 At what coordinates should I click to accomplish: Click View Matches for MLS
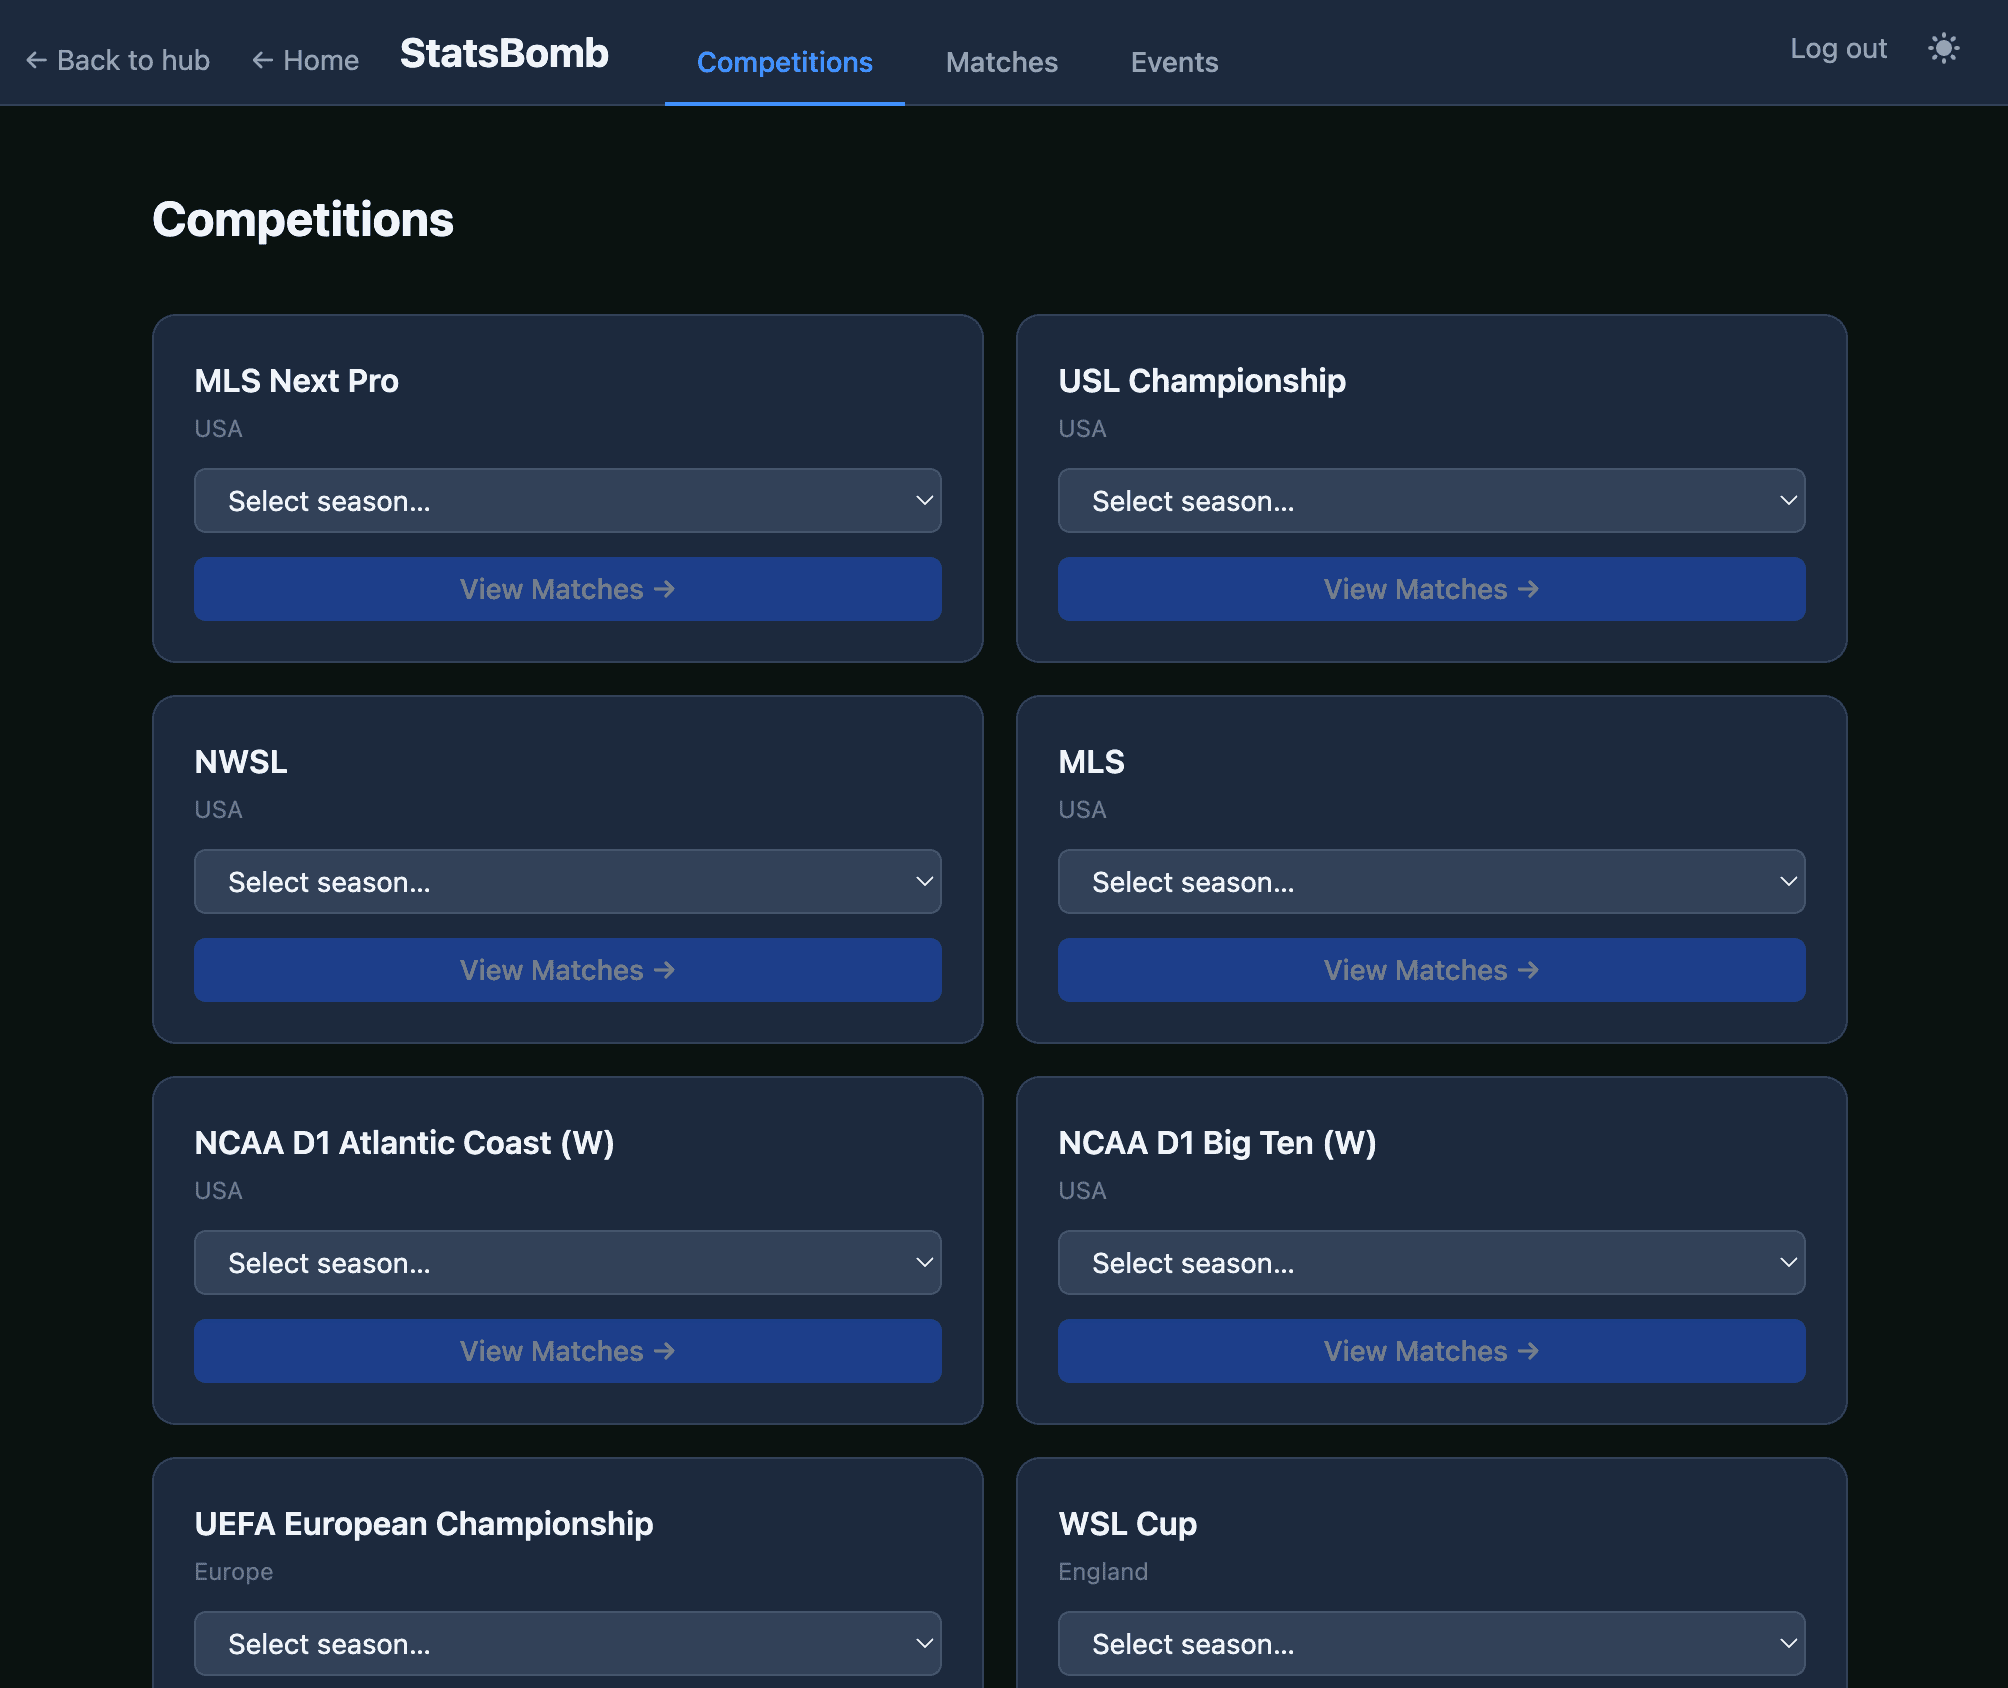pyautogui.click(x=1432, y=970)
